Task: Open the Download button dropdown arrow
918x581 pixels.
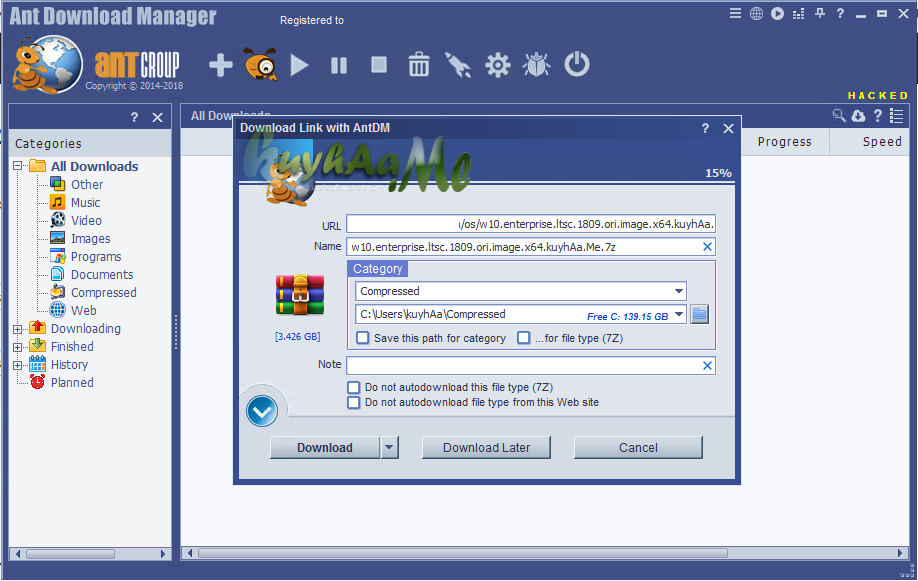Action: (389, 447)
